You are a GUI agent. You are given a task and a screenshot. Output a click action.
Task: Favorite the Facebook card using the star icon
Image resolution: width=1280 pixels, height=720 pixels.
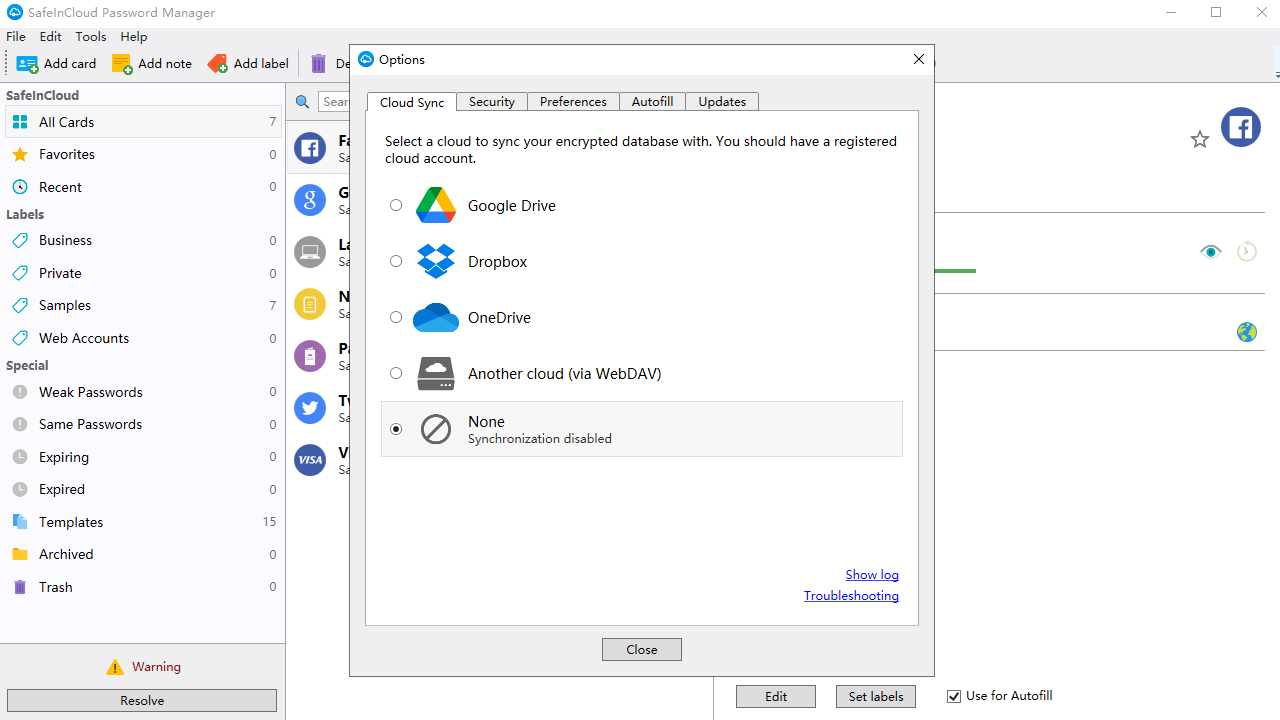click(1199, 139)
